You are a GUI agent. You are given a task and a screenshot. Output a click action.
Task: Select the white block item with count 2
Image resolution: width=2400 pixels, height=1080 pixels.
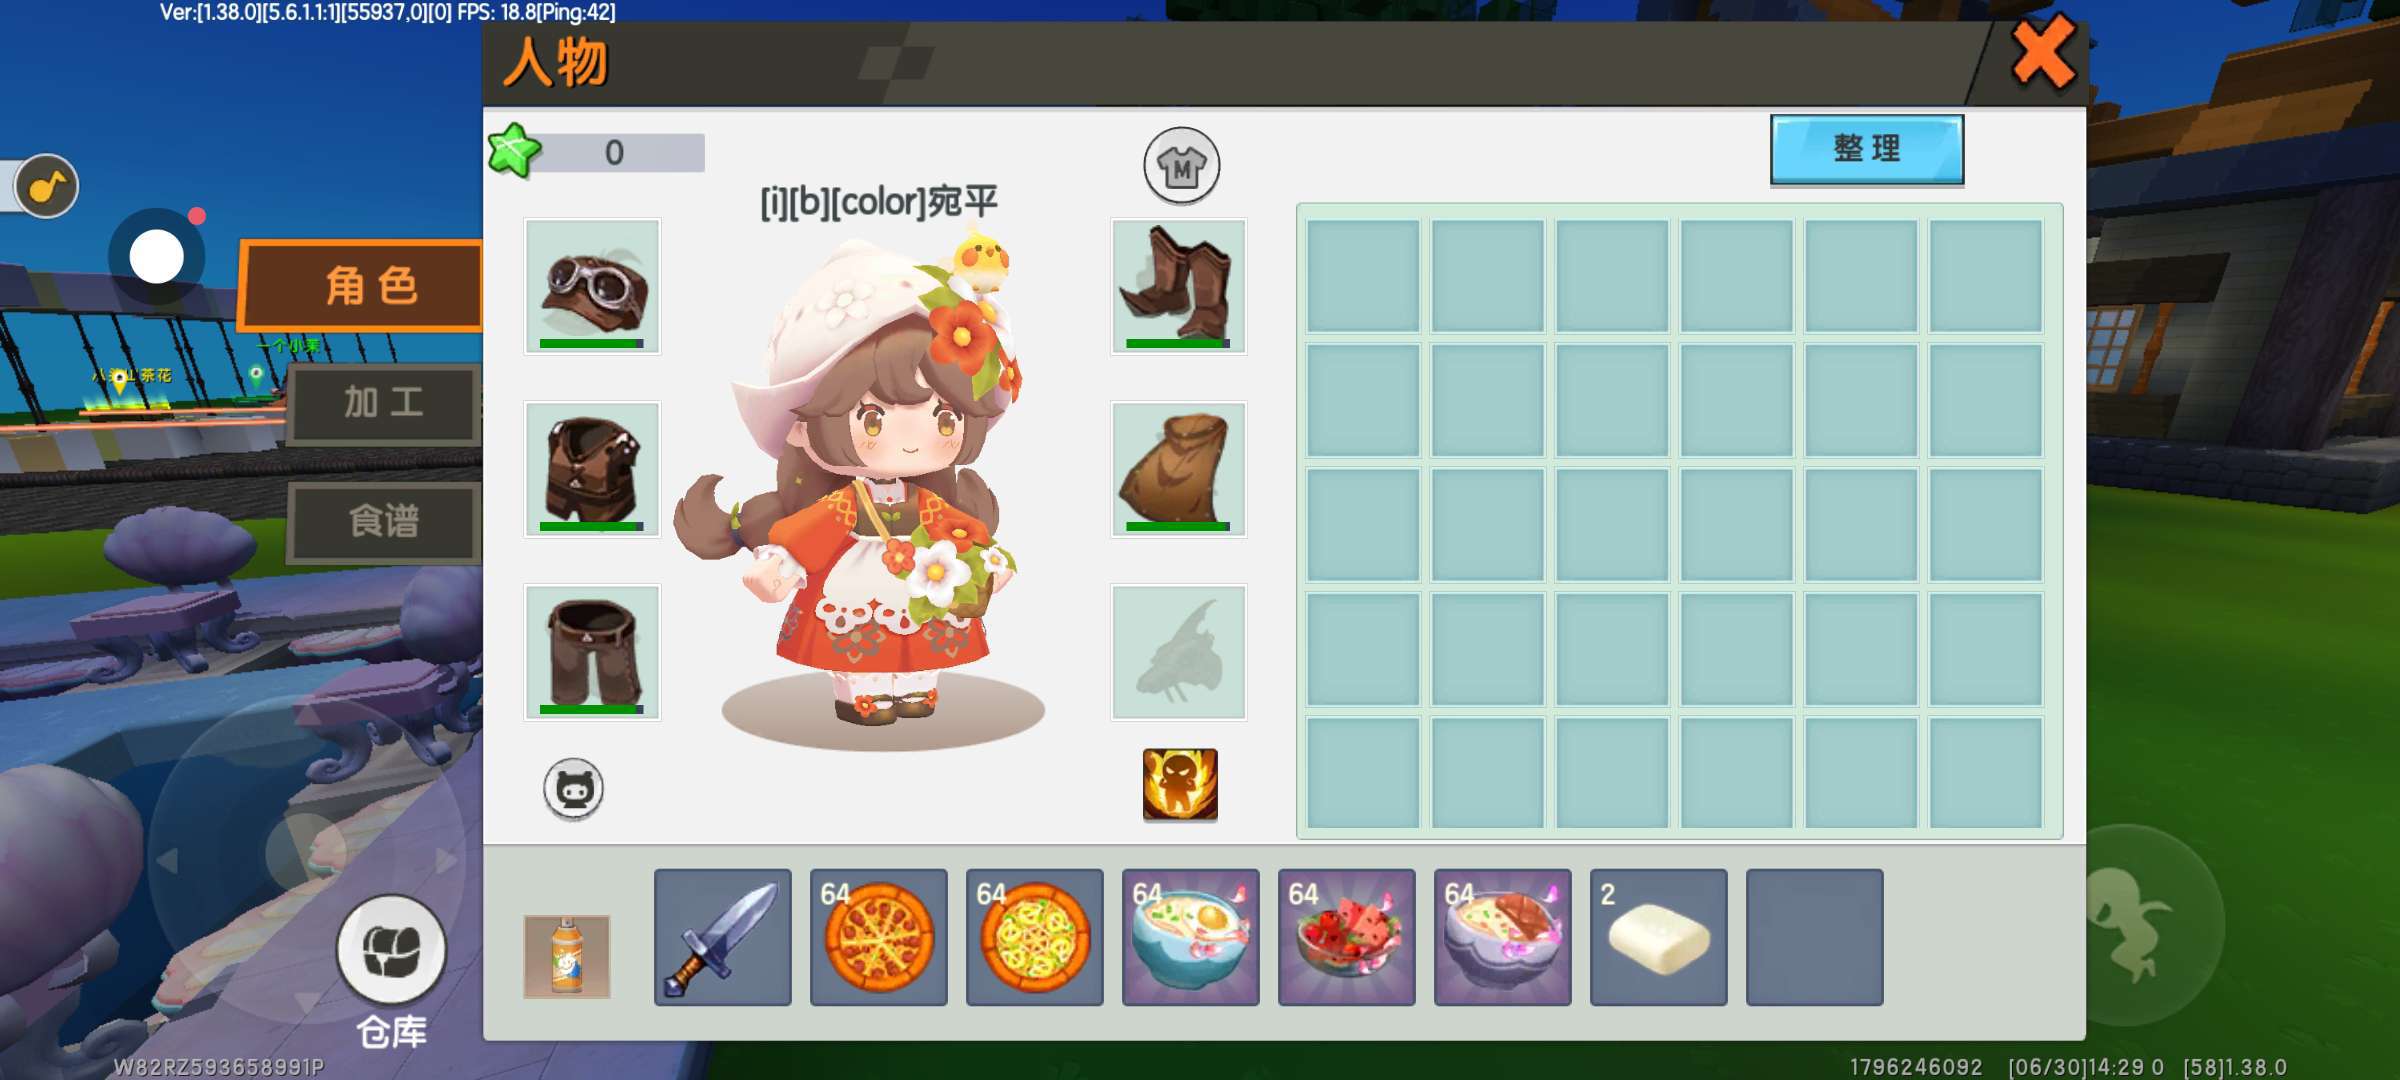click(1658, 937)
